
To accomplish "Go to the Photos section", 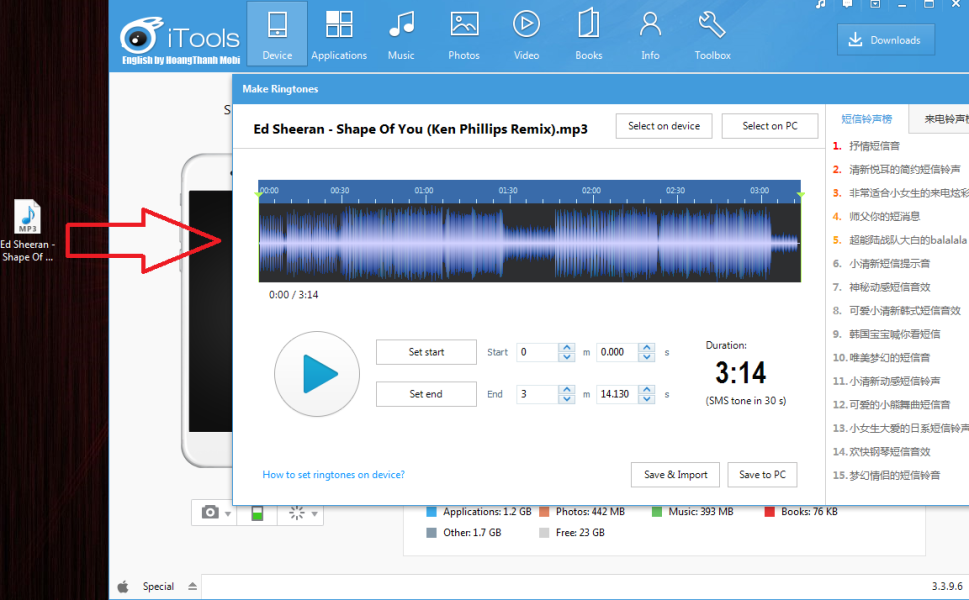I will point(464,34).
